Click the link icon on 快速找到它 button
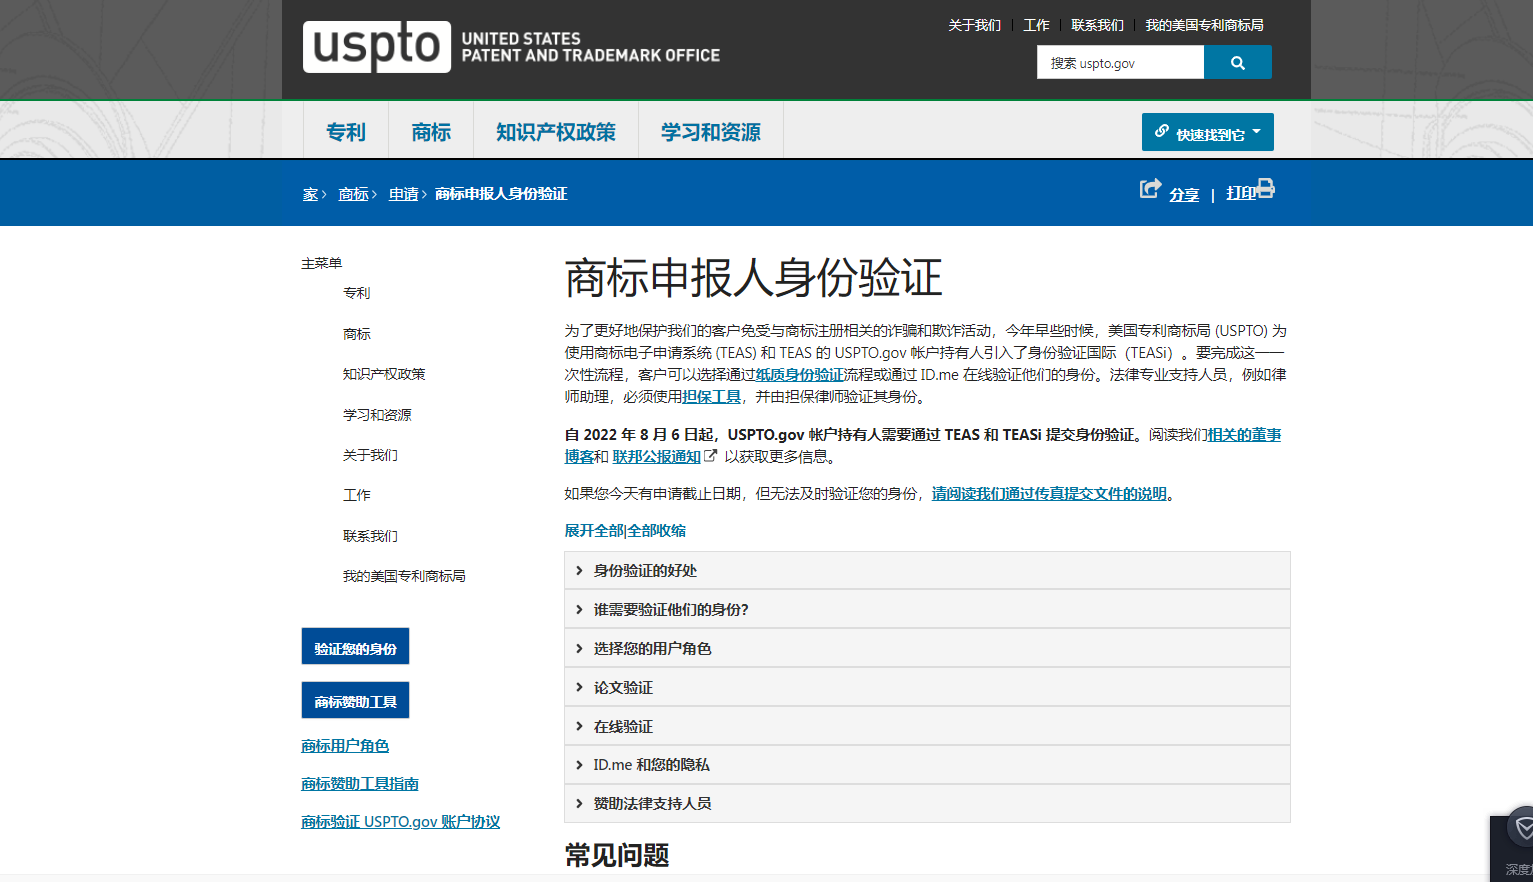Viewport: 1533px width, 882px height. [1161, 131]
